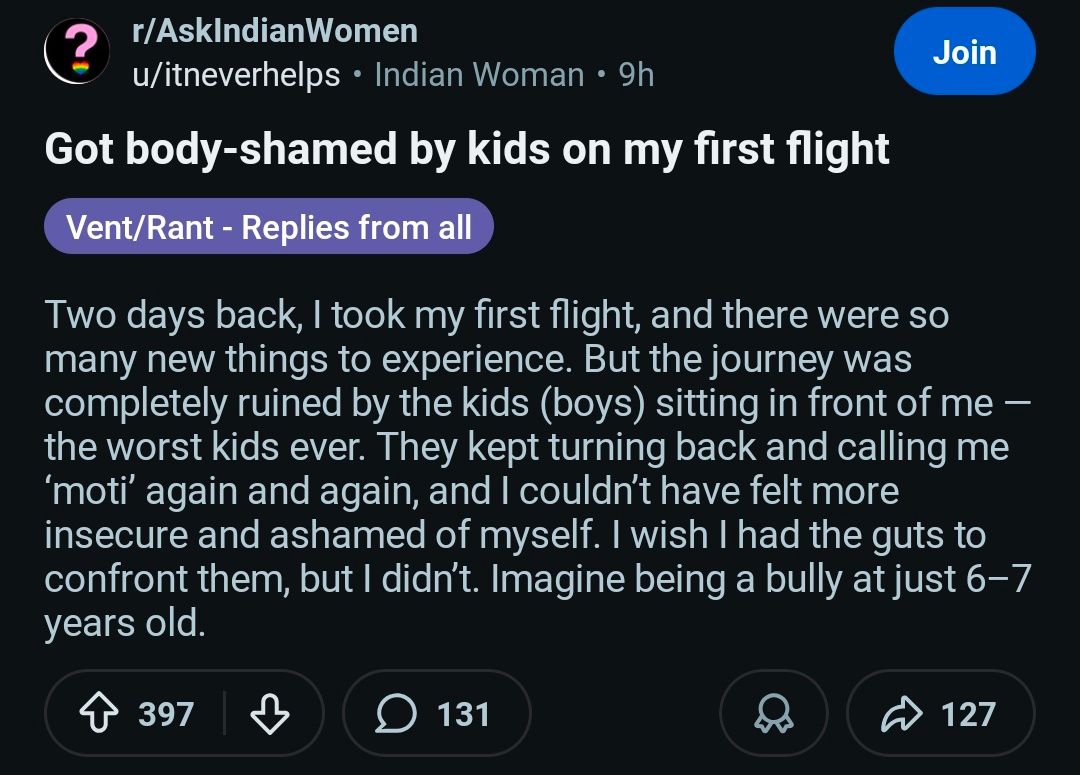The image size is (1080, 775).
Task: Filter by Vent/Rant - Replies from all flair
Action: [x=269, y=227]
